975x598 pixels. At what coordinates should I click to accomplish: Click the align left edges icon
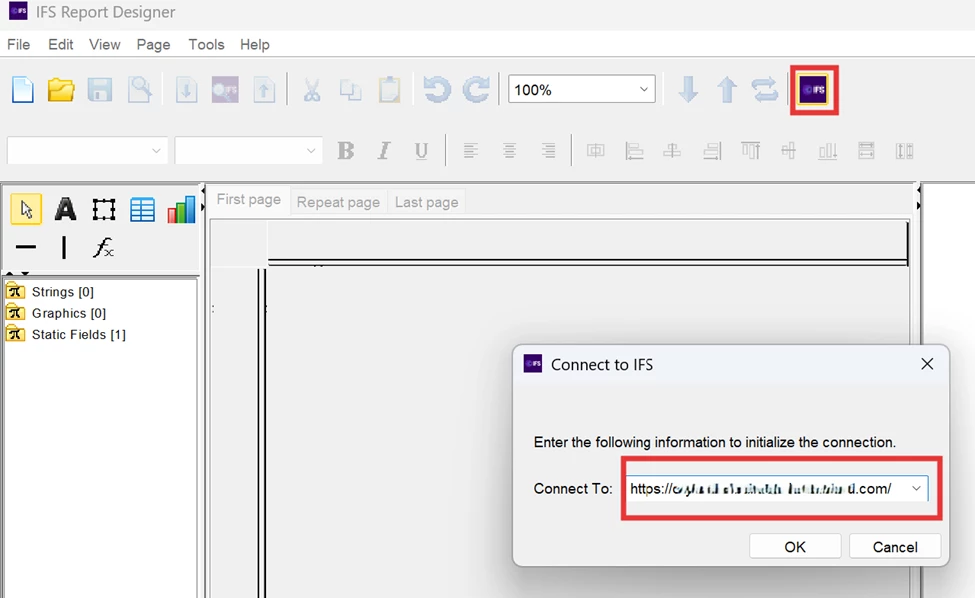634,150
